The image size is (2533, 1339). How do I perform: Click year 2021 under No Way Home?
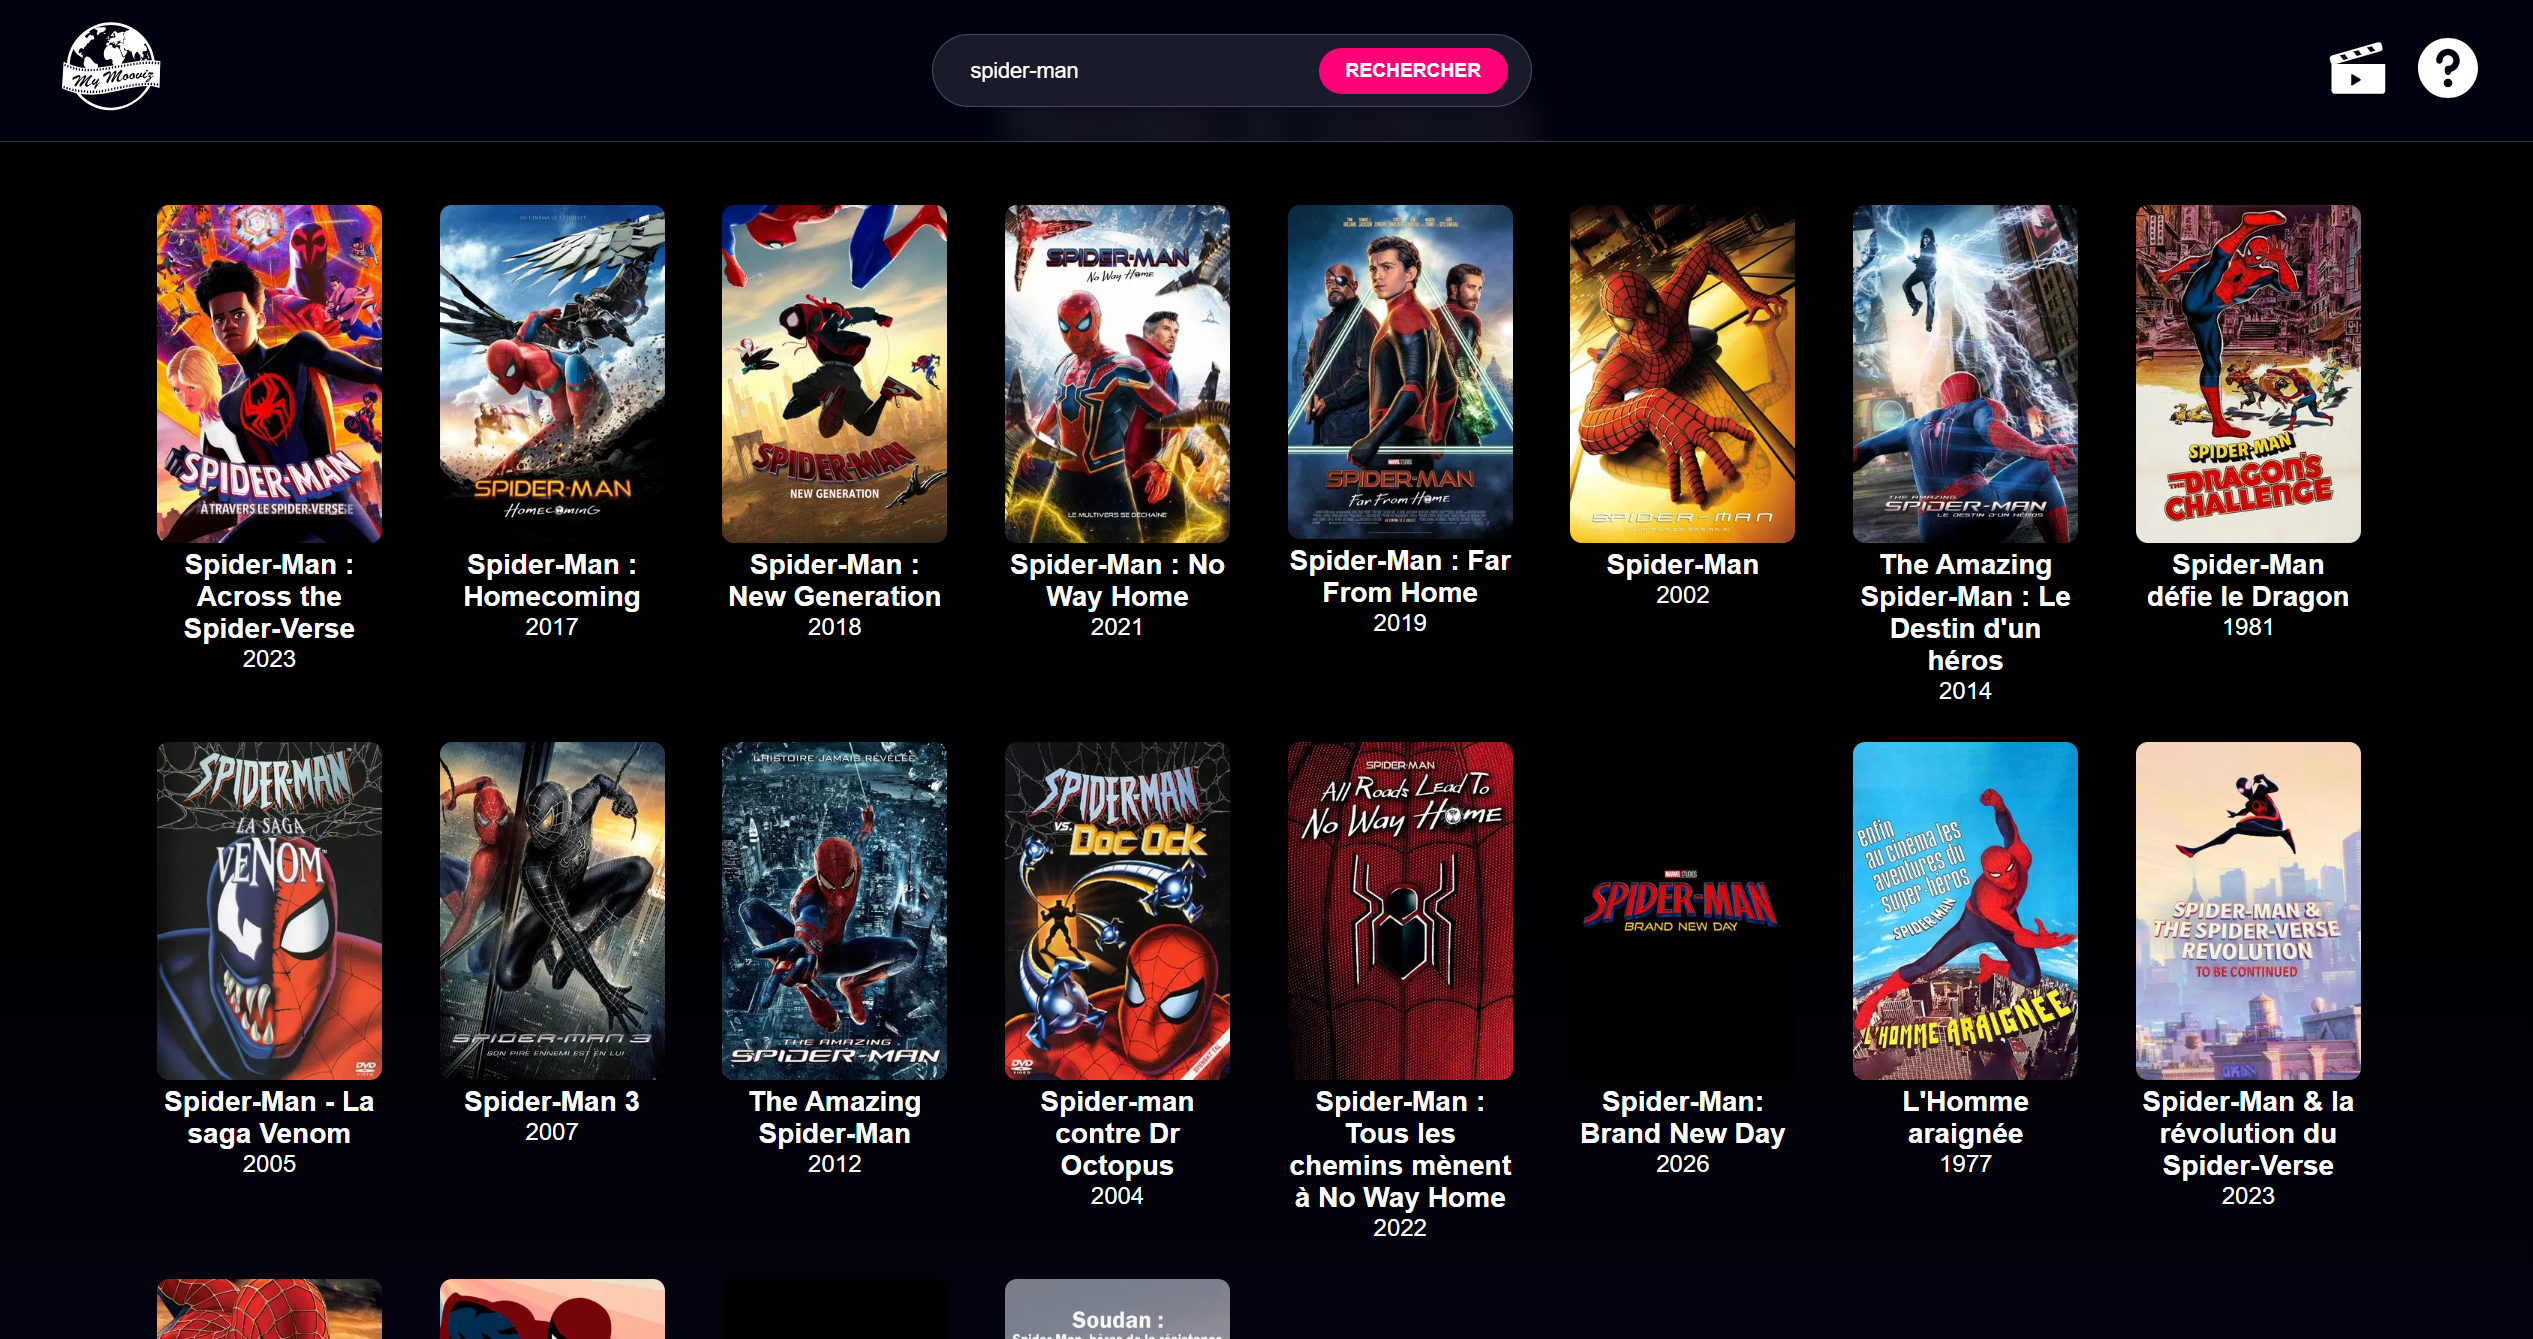tap(1117, 627)
